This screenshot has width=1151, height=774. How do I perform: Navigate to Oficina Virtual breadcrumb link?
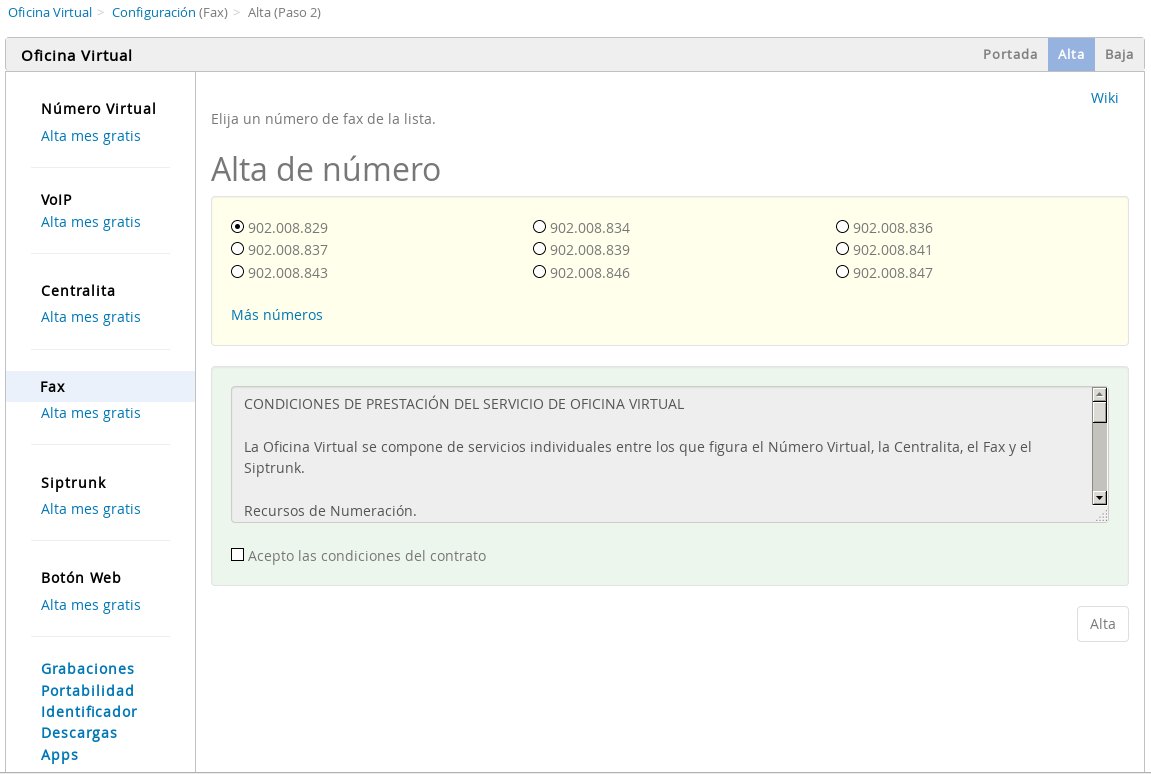point(50,12)
